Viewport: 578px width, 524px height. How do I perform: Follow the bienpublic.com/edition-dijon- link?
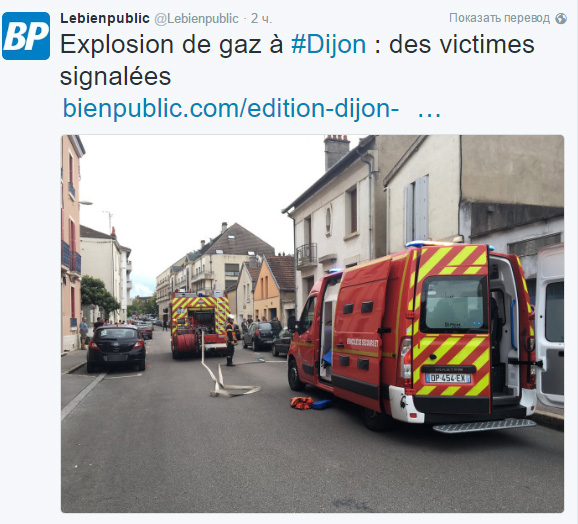[231, 108]
